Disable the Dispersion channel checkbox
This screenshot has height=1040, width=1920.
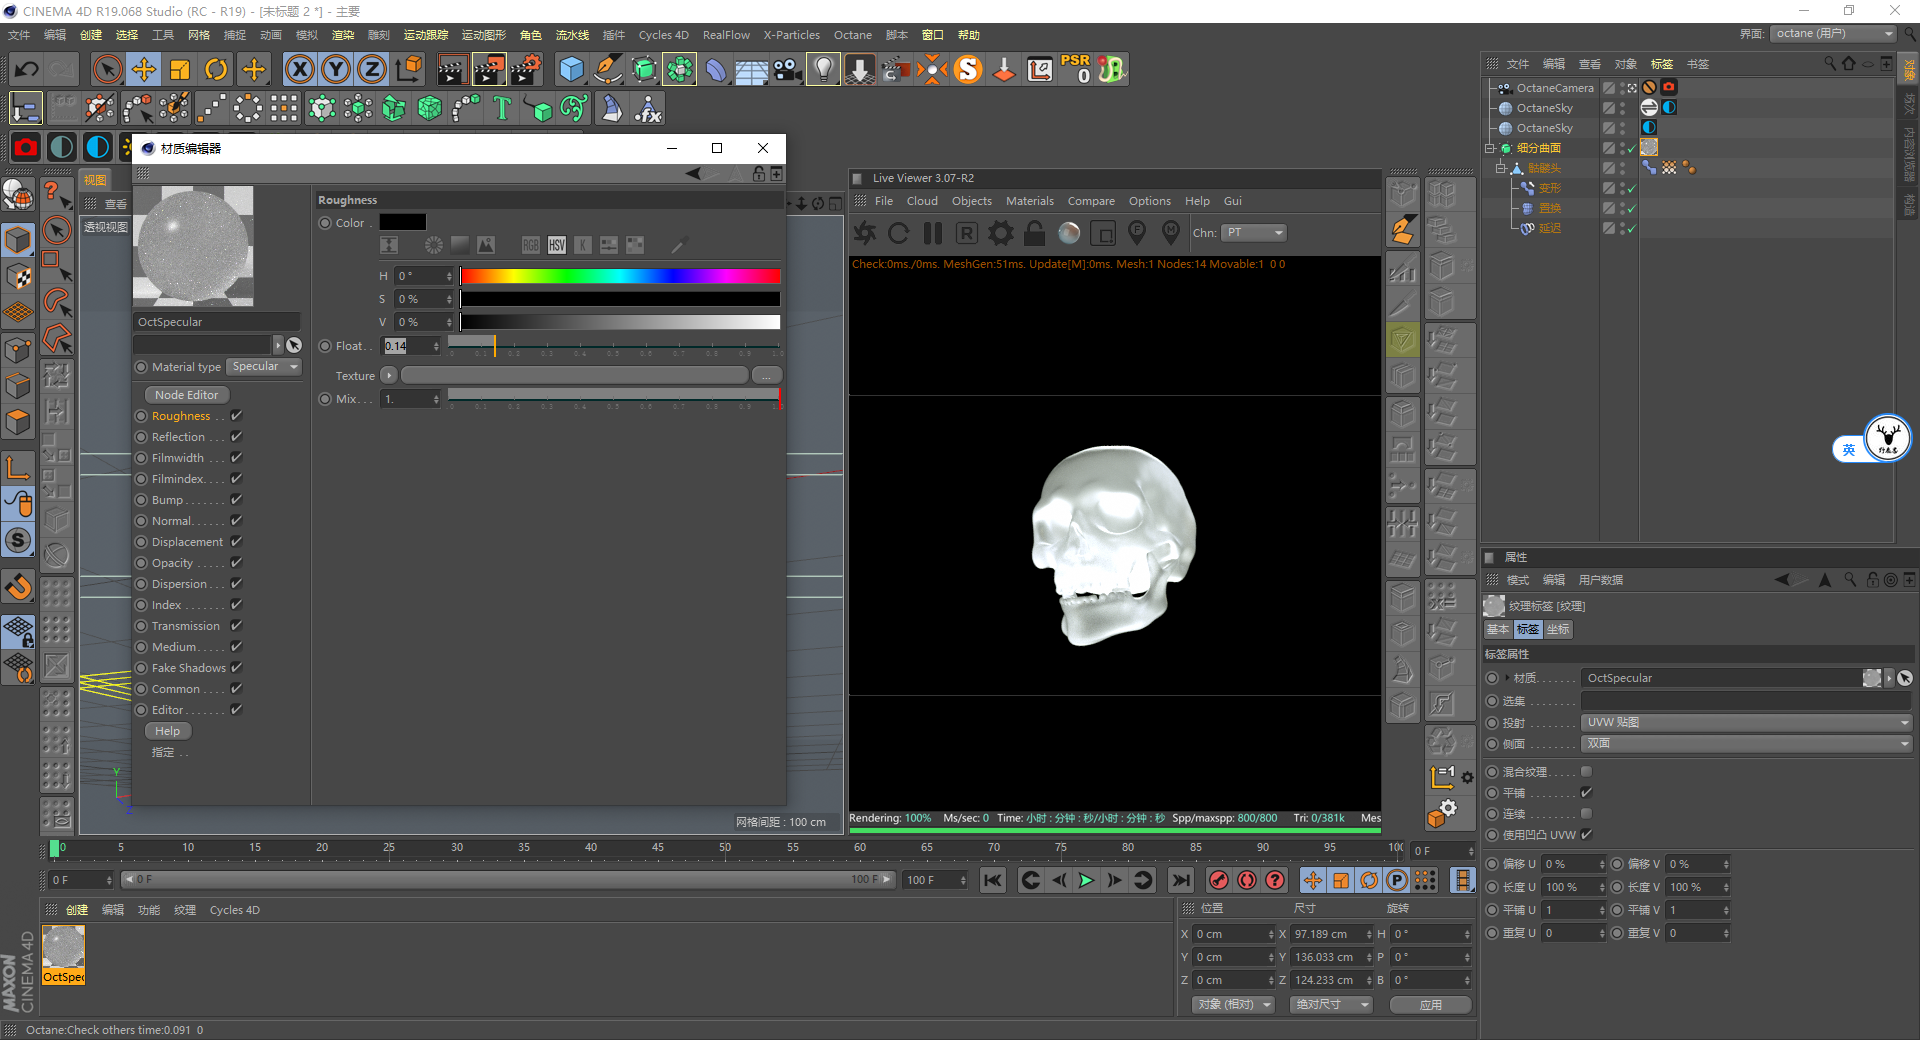coord(237,584)
